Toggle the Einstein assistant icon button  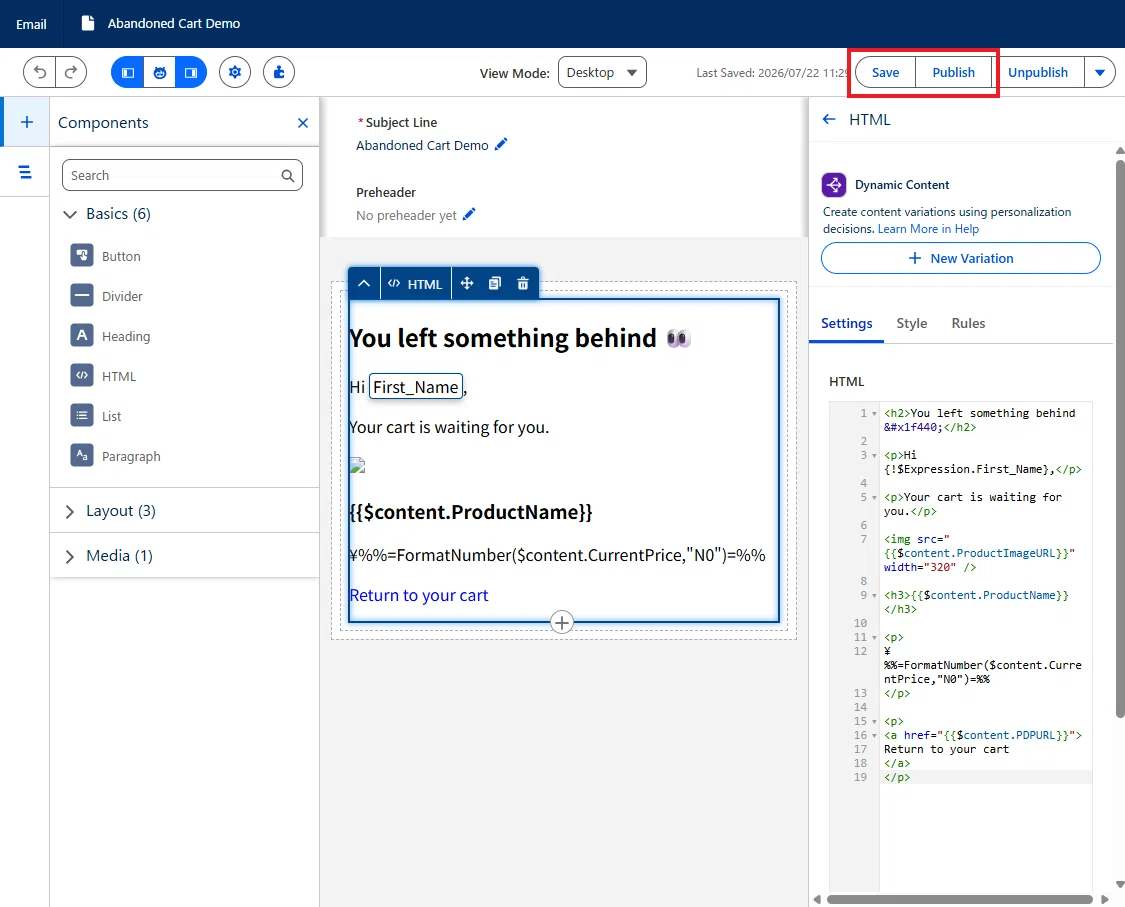[x=159, y=72]
